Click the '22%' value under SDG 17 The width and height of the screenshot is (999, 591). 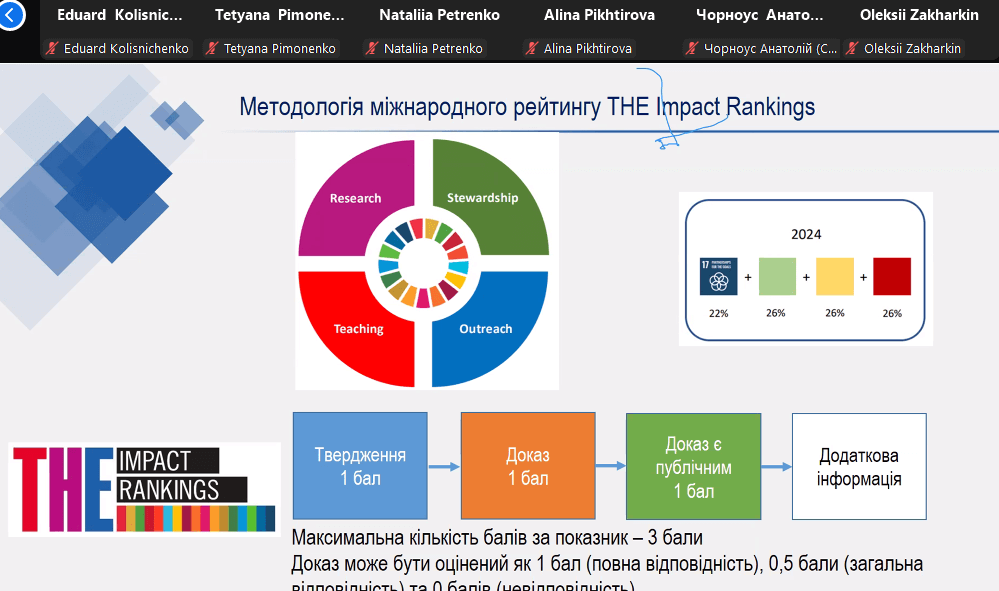719,313
